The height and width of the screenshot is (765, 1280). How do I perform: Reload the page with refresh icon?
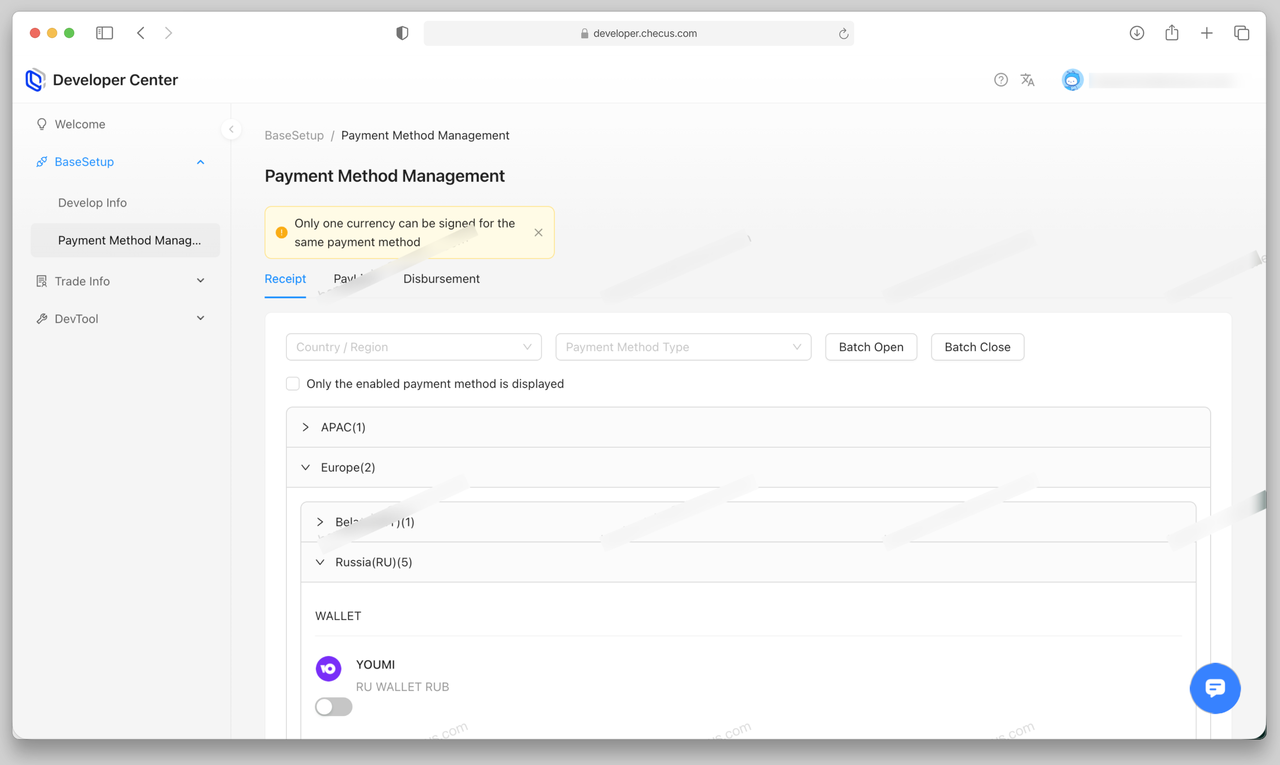[x=843, y=33]
